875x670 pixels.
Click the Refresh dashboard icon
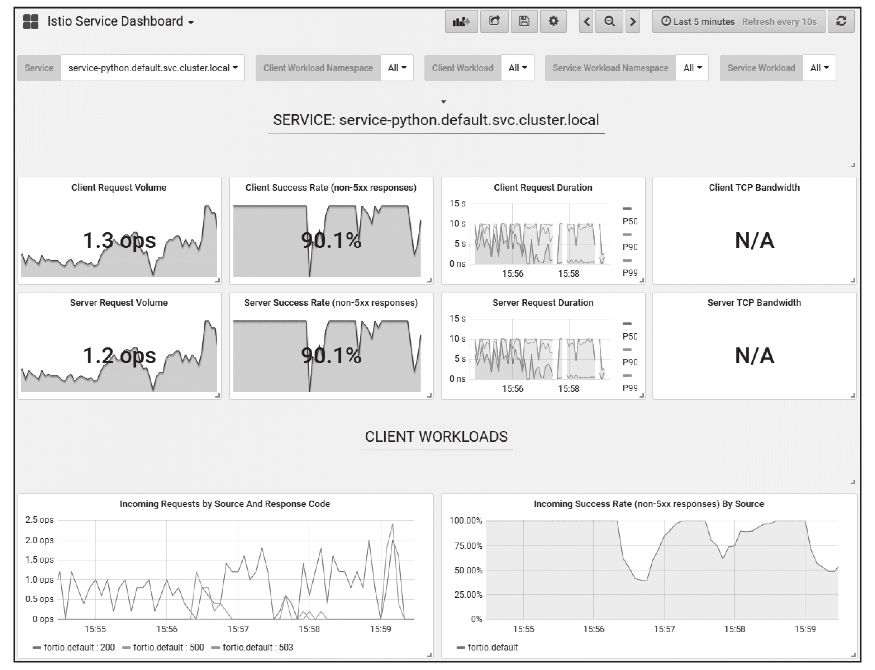pos(841,21)
